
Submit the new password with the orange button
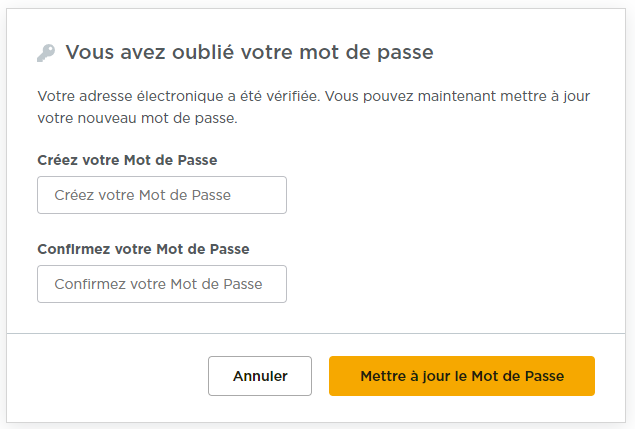point(462,376)
